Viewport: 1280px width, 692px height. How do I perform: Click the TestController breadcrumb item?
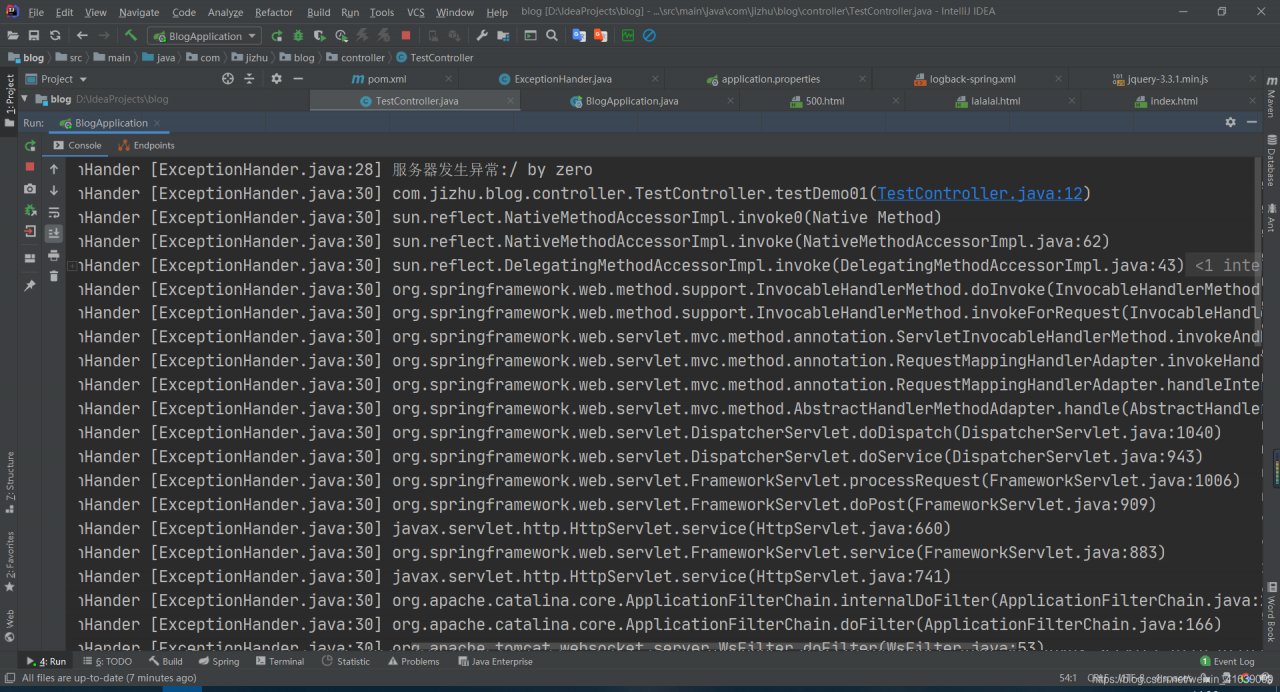click(435, 58)
